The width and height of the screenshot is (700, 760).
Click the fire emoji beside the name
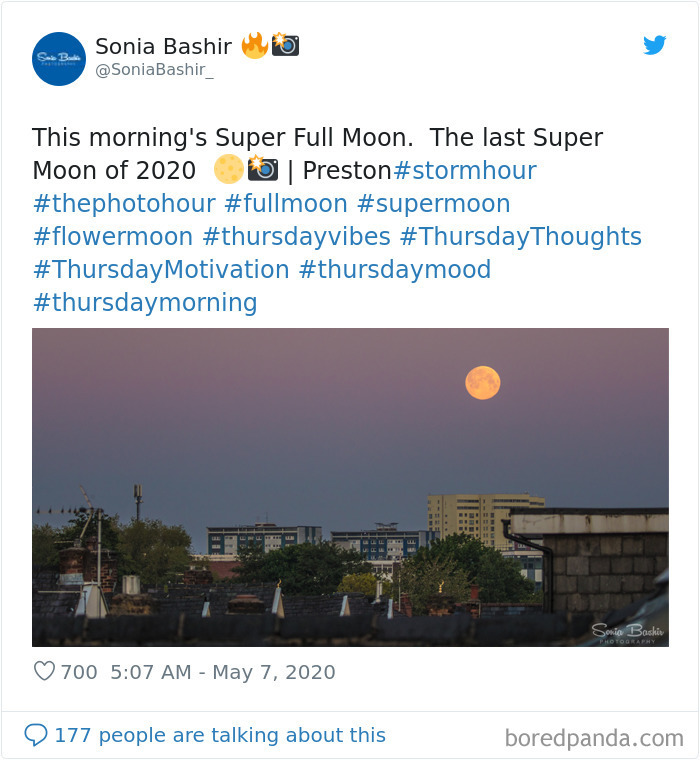[x=255, y=46]
